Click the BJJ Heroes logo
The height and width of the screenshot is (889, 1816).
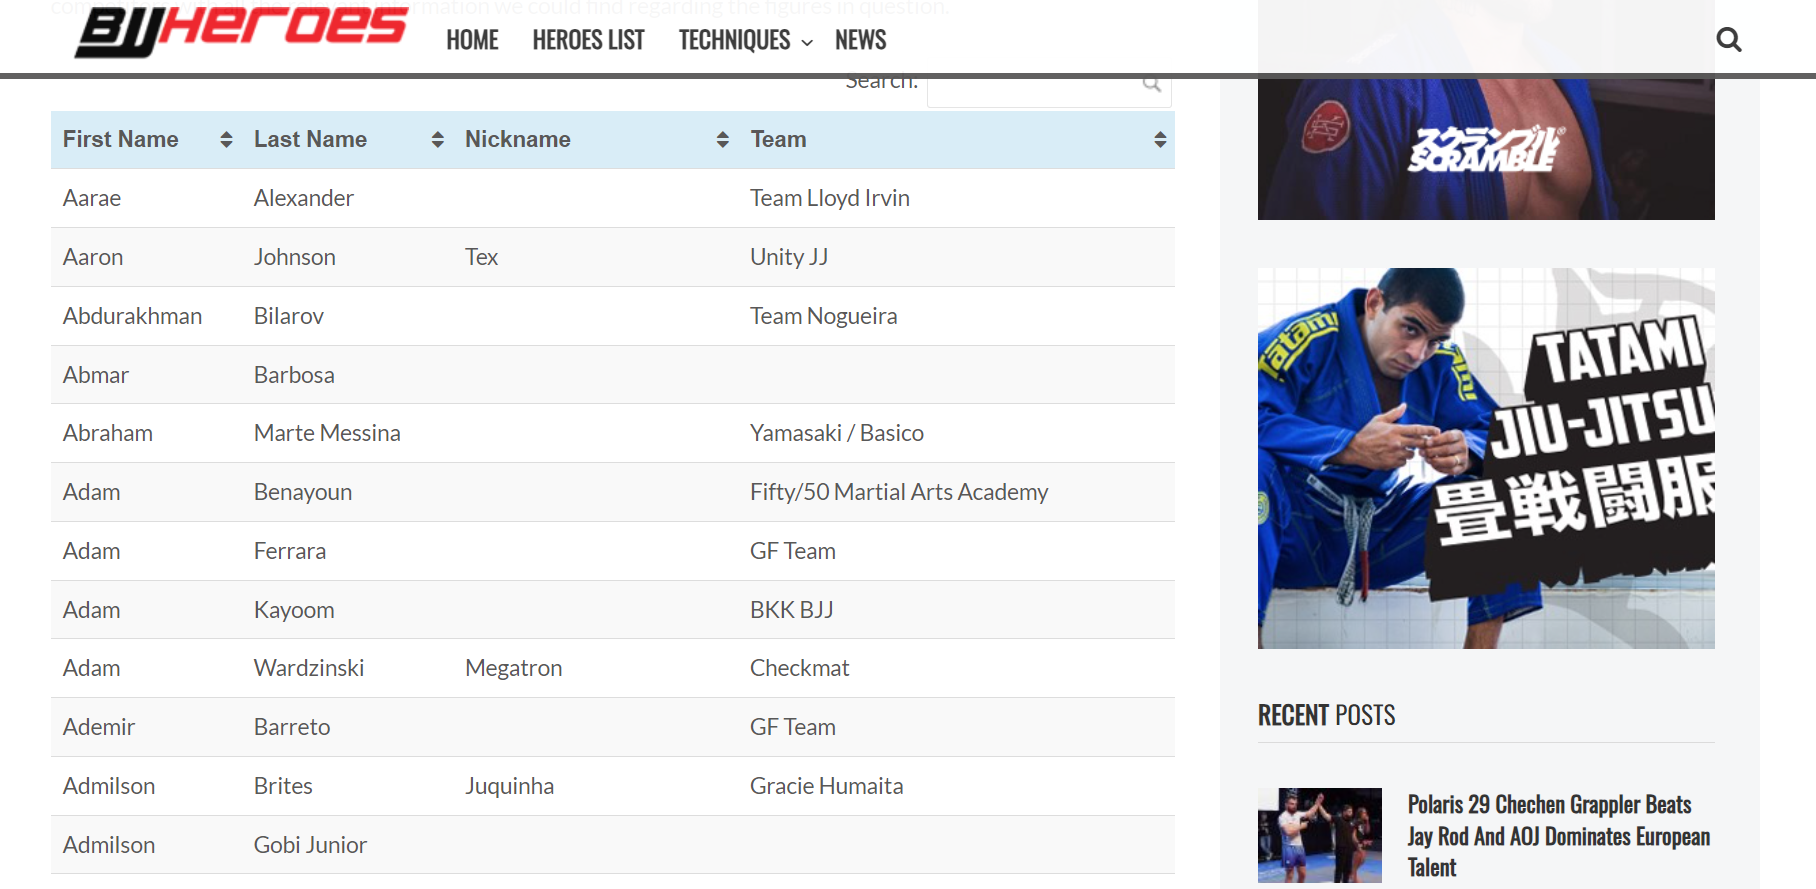coord(241,31)
